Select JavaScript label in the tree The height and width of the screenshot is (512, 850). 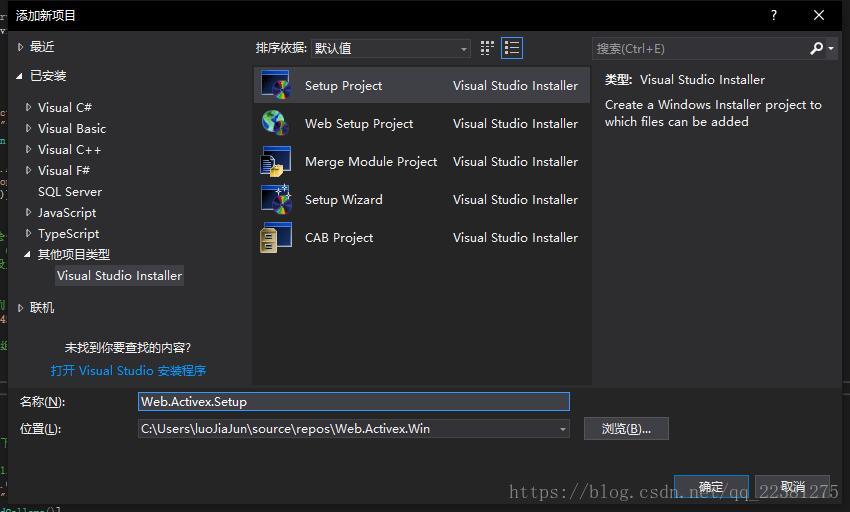[x=67, y=213]
